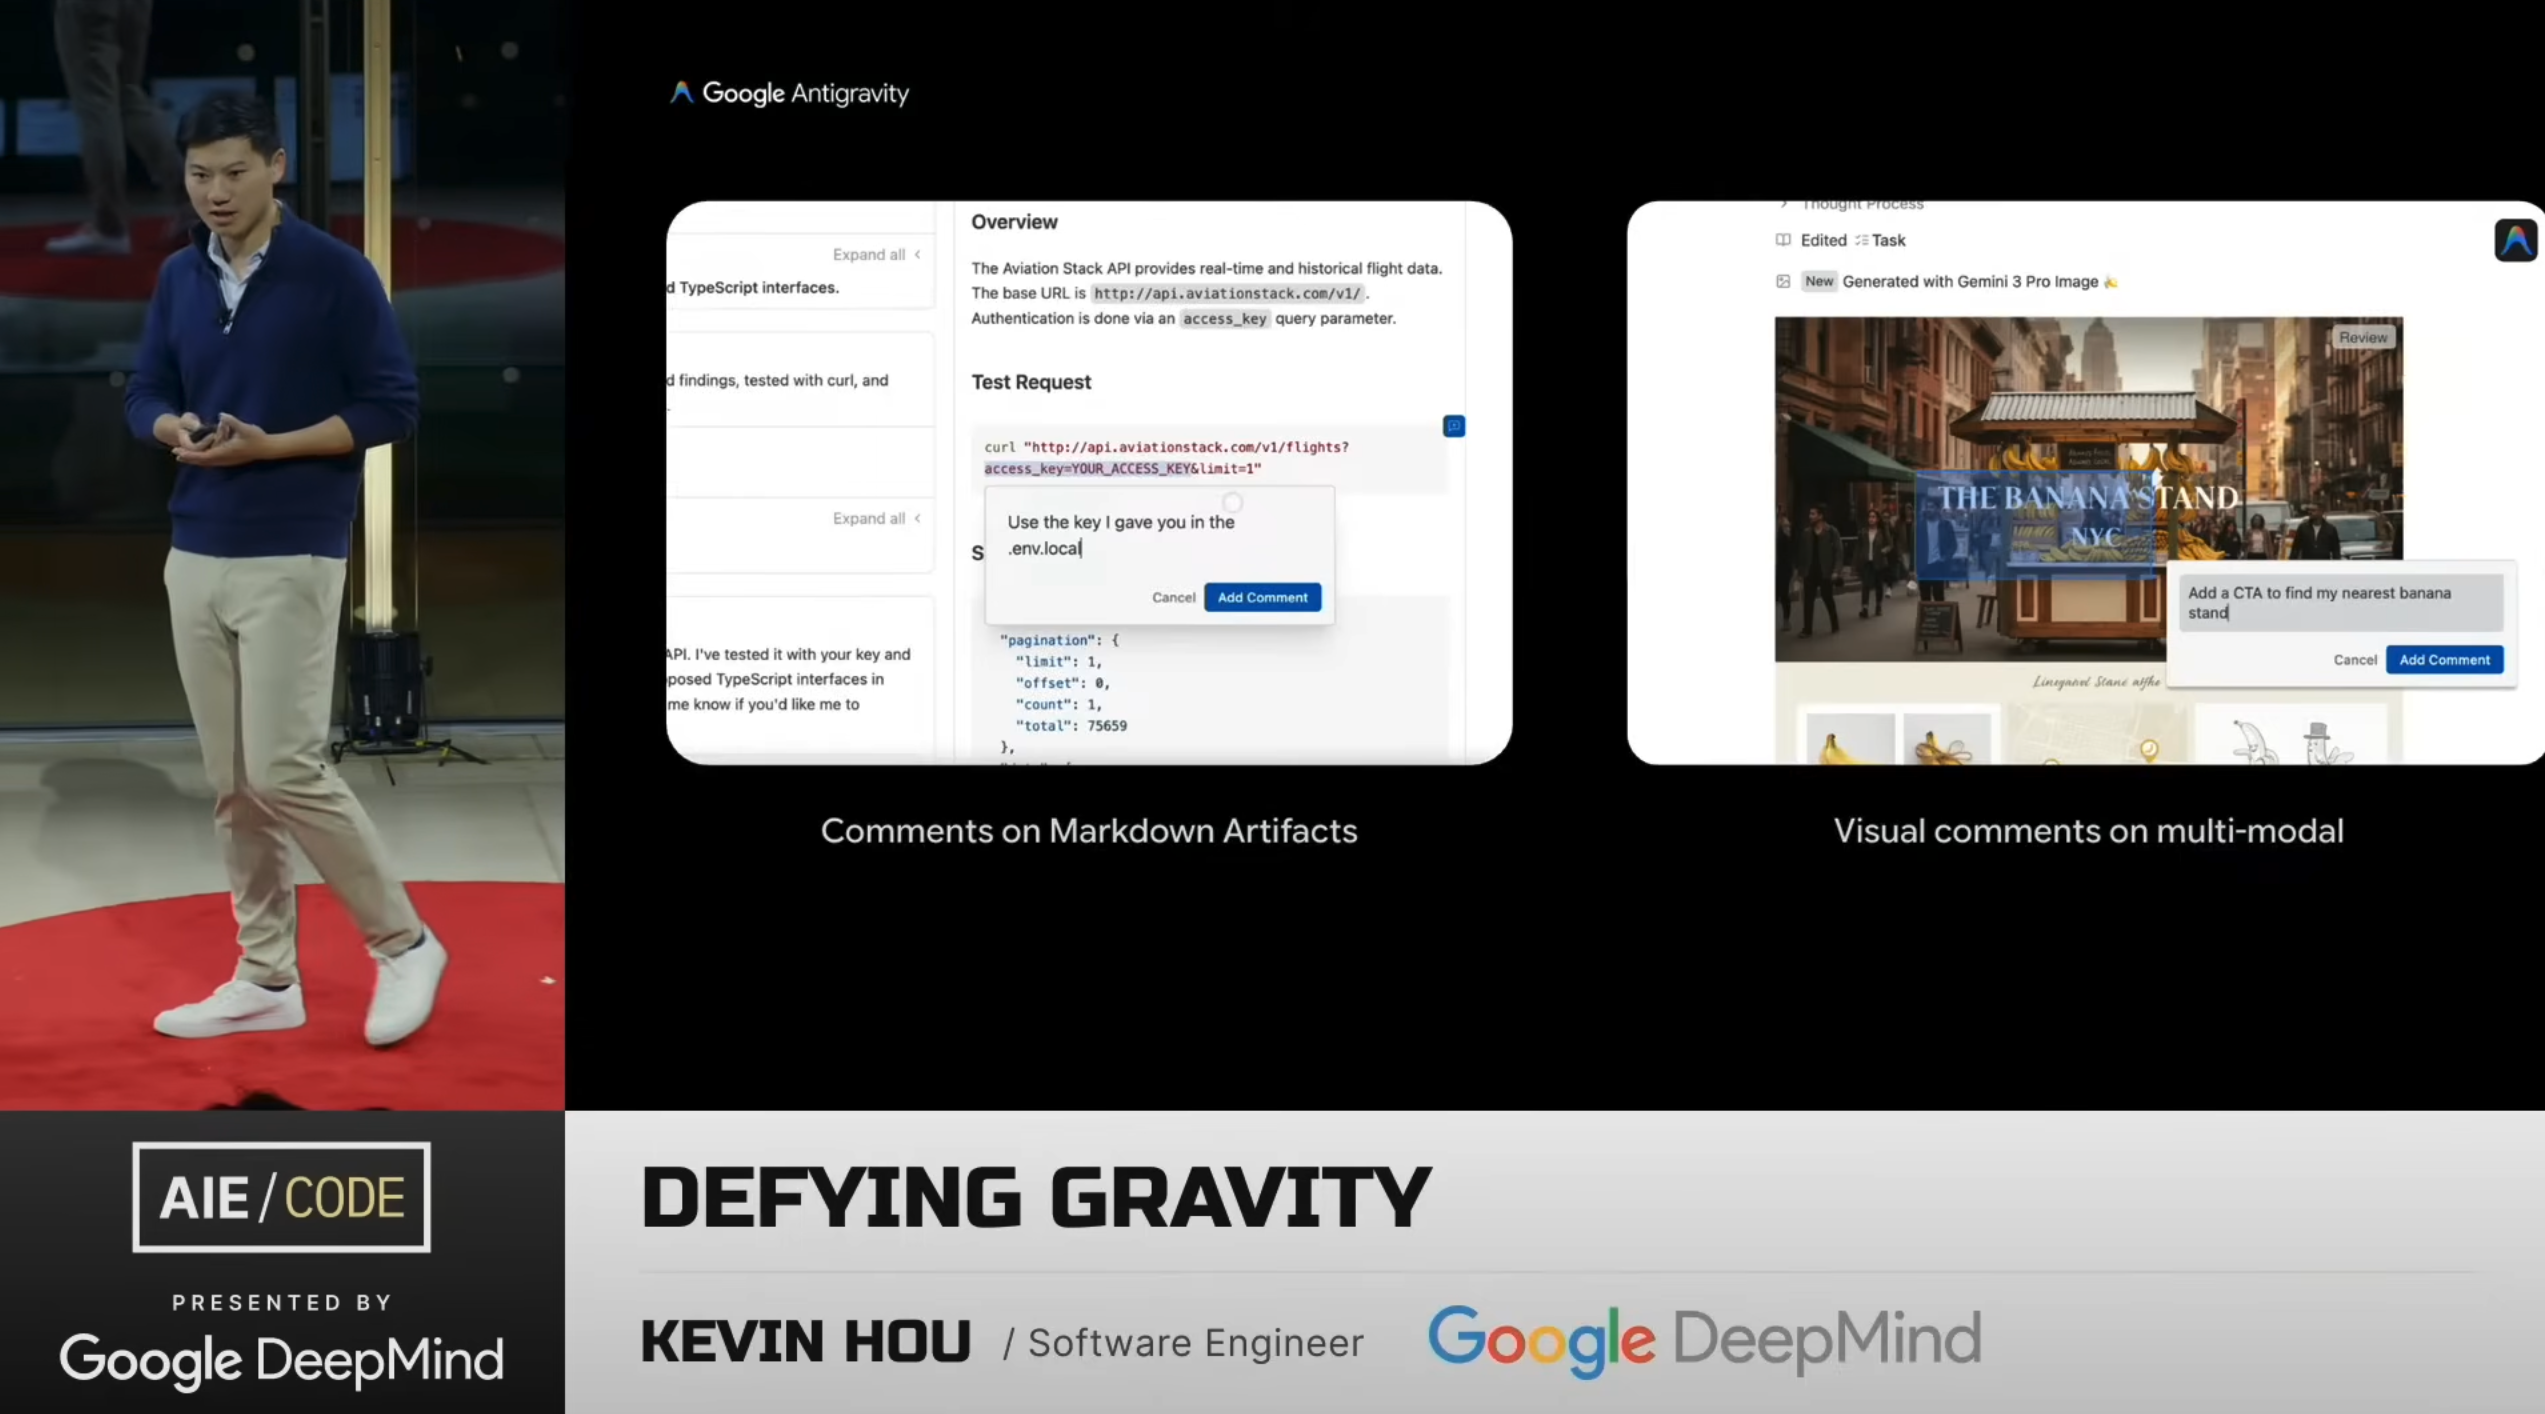This screenshot has width=2545, height=1414.
Task: Click the Google Antigravity logo in slide header
Action: click(789, 93)
